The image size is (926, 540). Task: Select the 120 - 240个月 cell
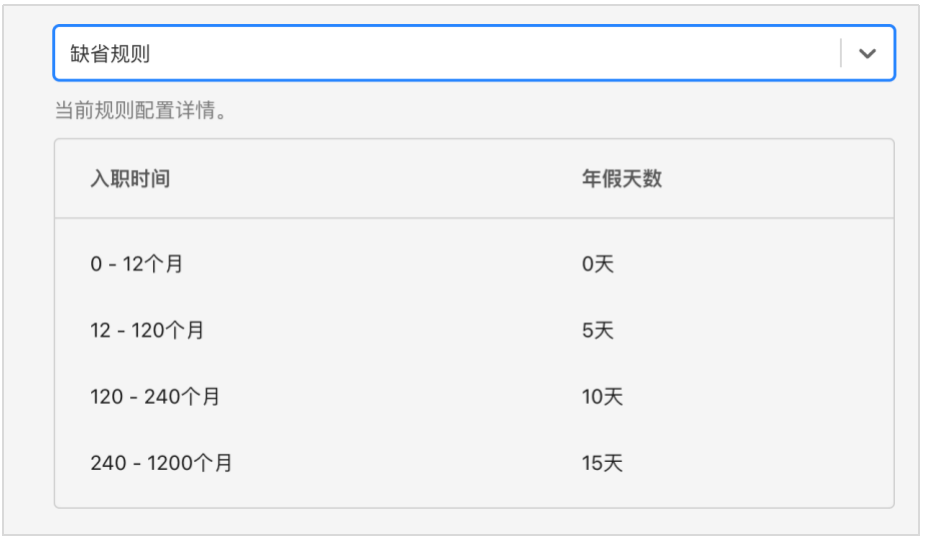[x=155, y=396]
